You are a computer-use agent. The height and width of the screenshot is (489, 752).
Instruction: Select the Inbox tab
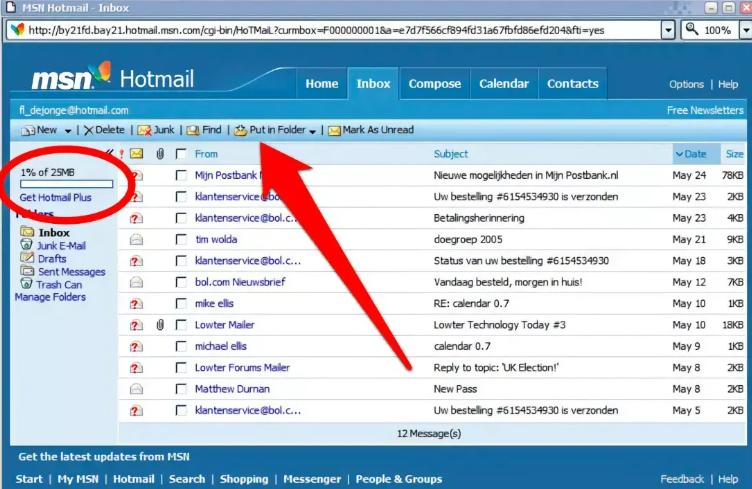pos(373,83)
